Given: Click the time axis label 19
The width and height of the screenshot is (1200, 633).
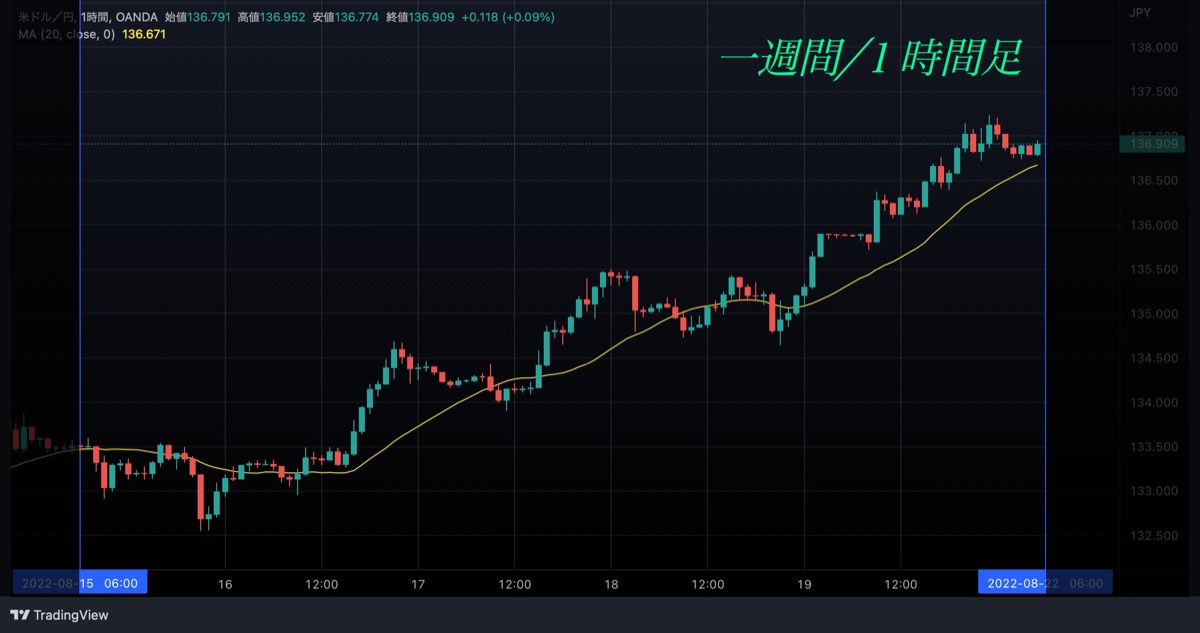Looking at the screenshot, I should click(805, 583).
